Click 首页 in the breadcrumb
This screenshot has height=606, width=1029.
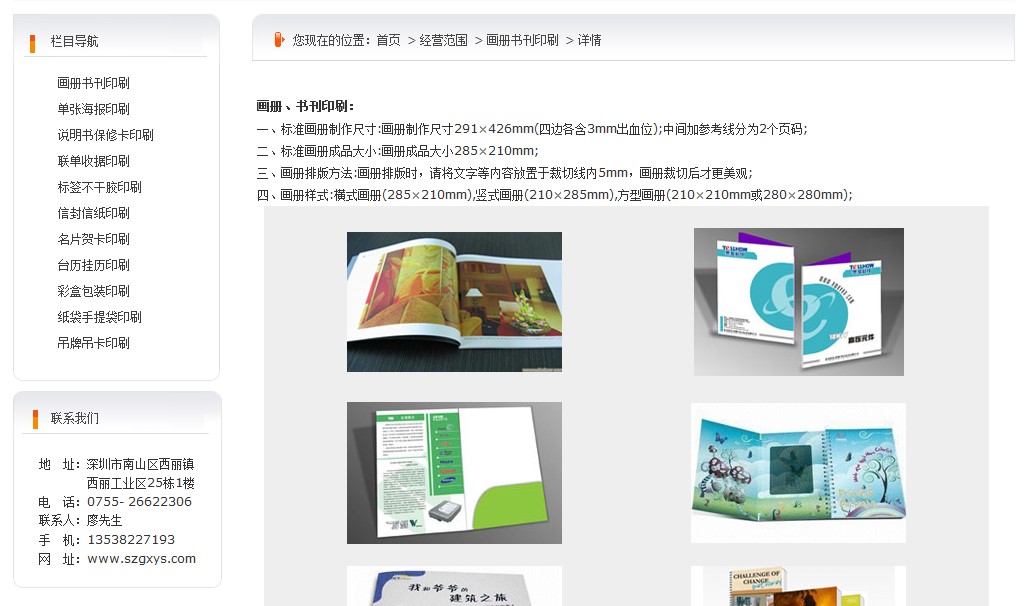tap(388, 40)
